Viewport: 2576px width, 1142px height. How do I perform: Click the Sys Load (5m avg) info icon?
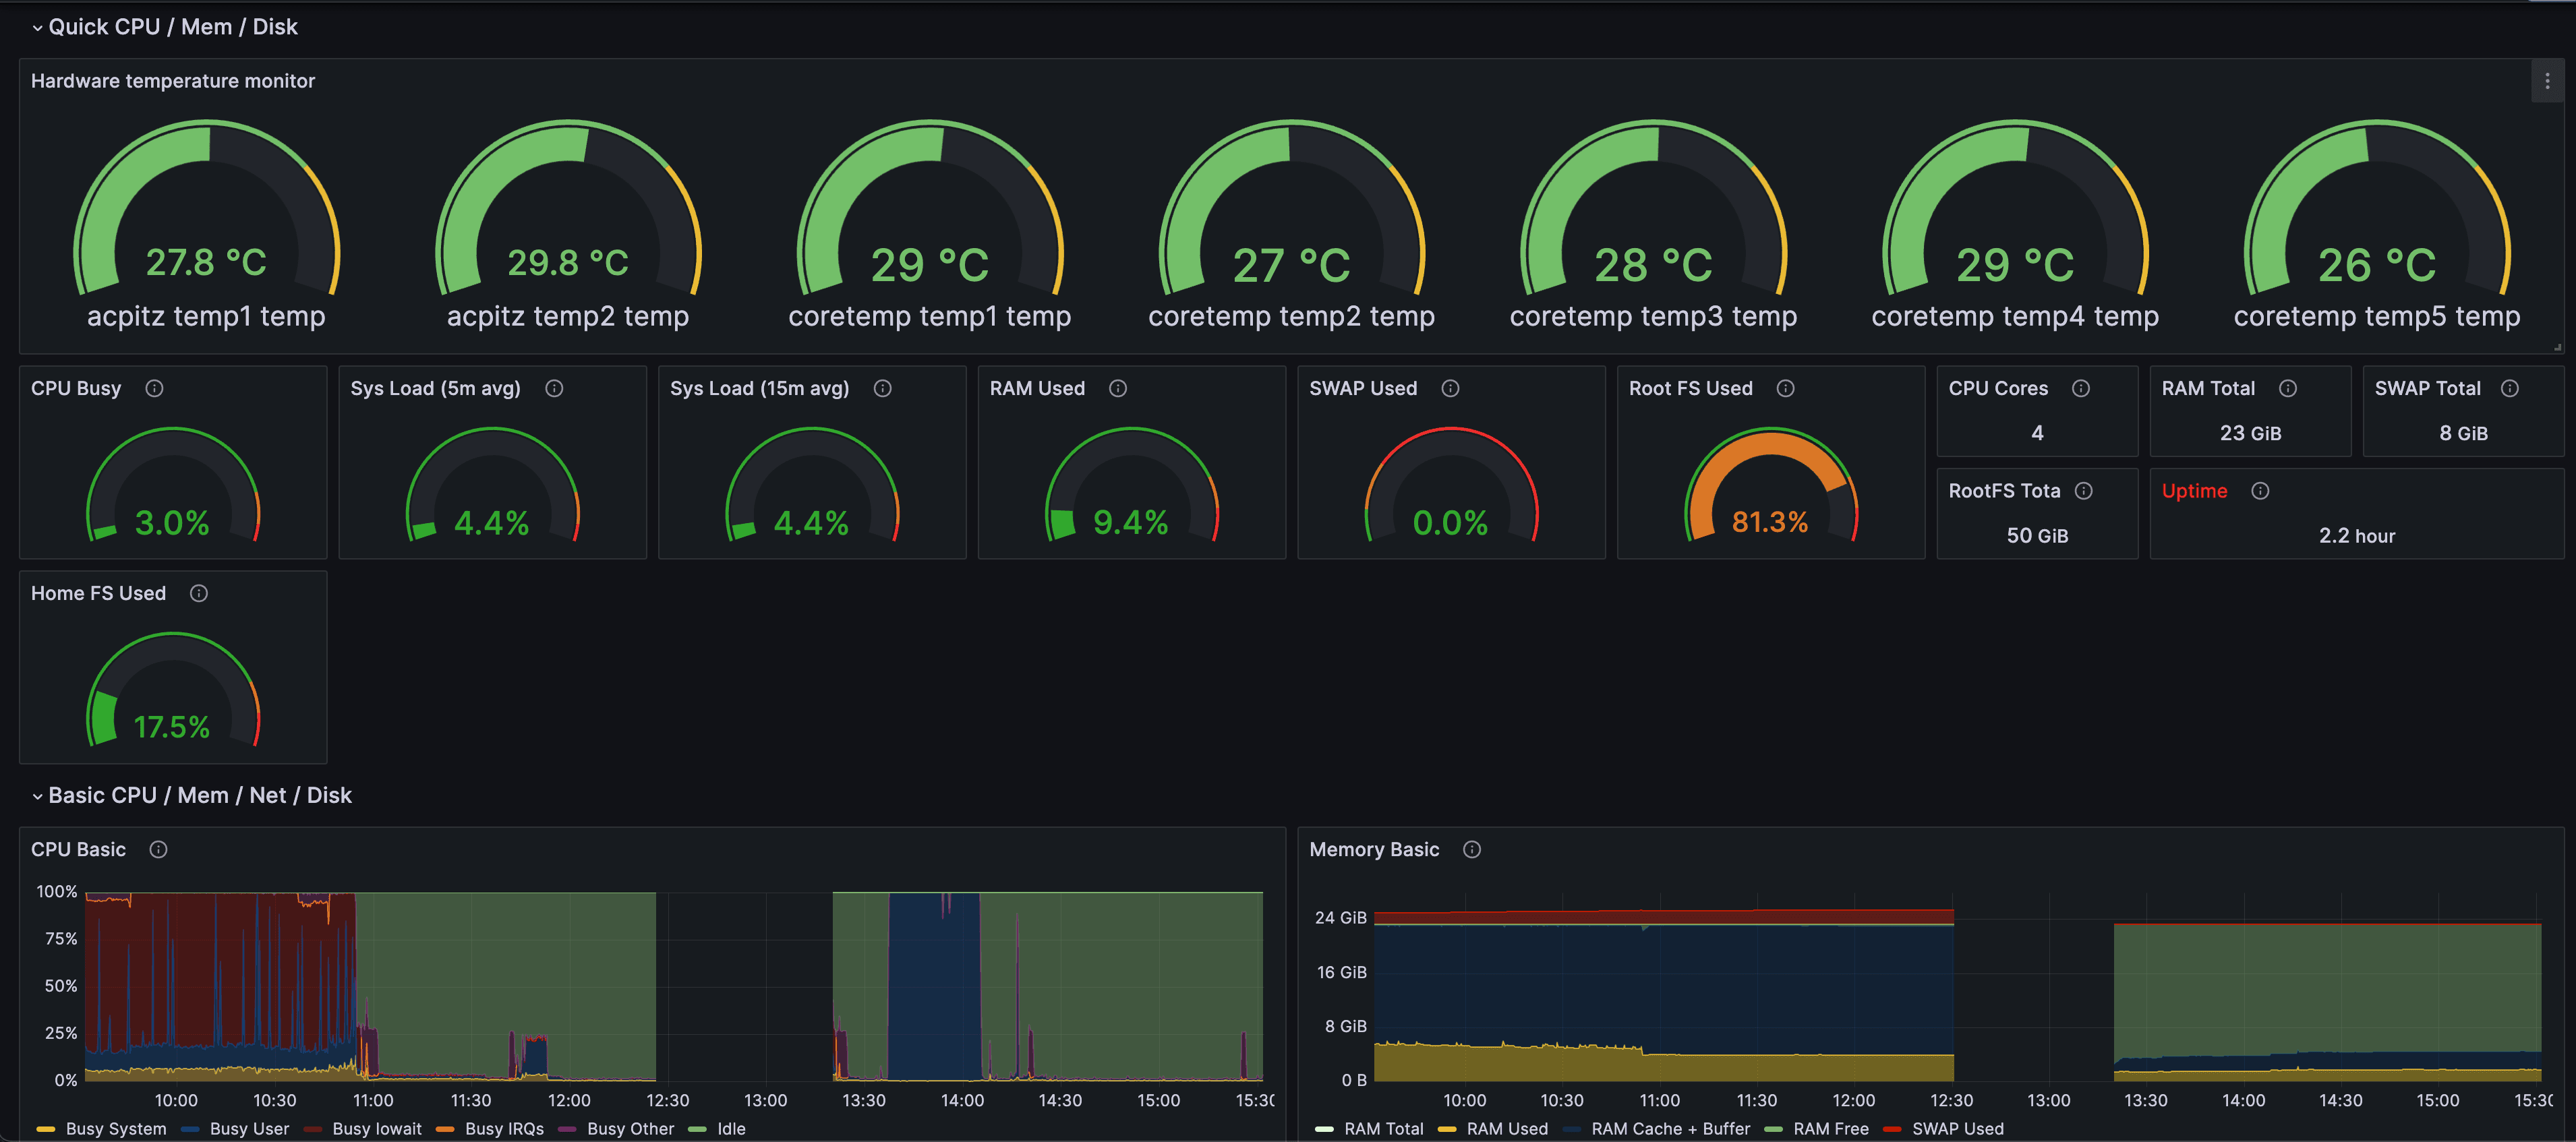pos(555,389)
